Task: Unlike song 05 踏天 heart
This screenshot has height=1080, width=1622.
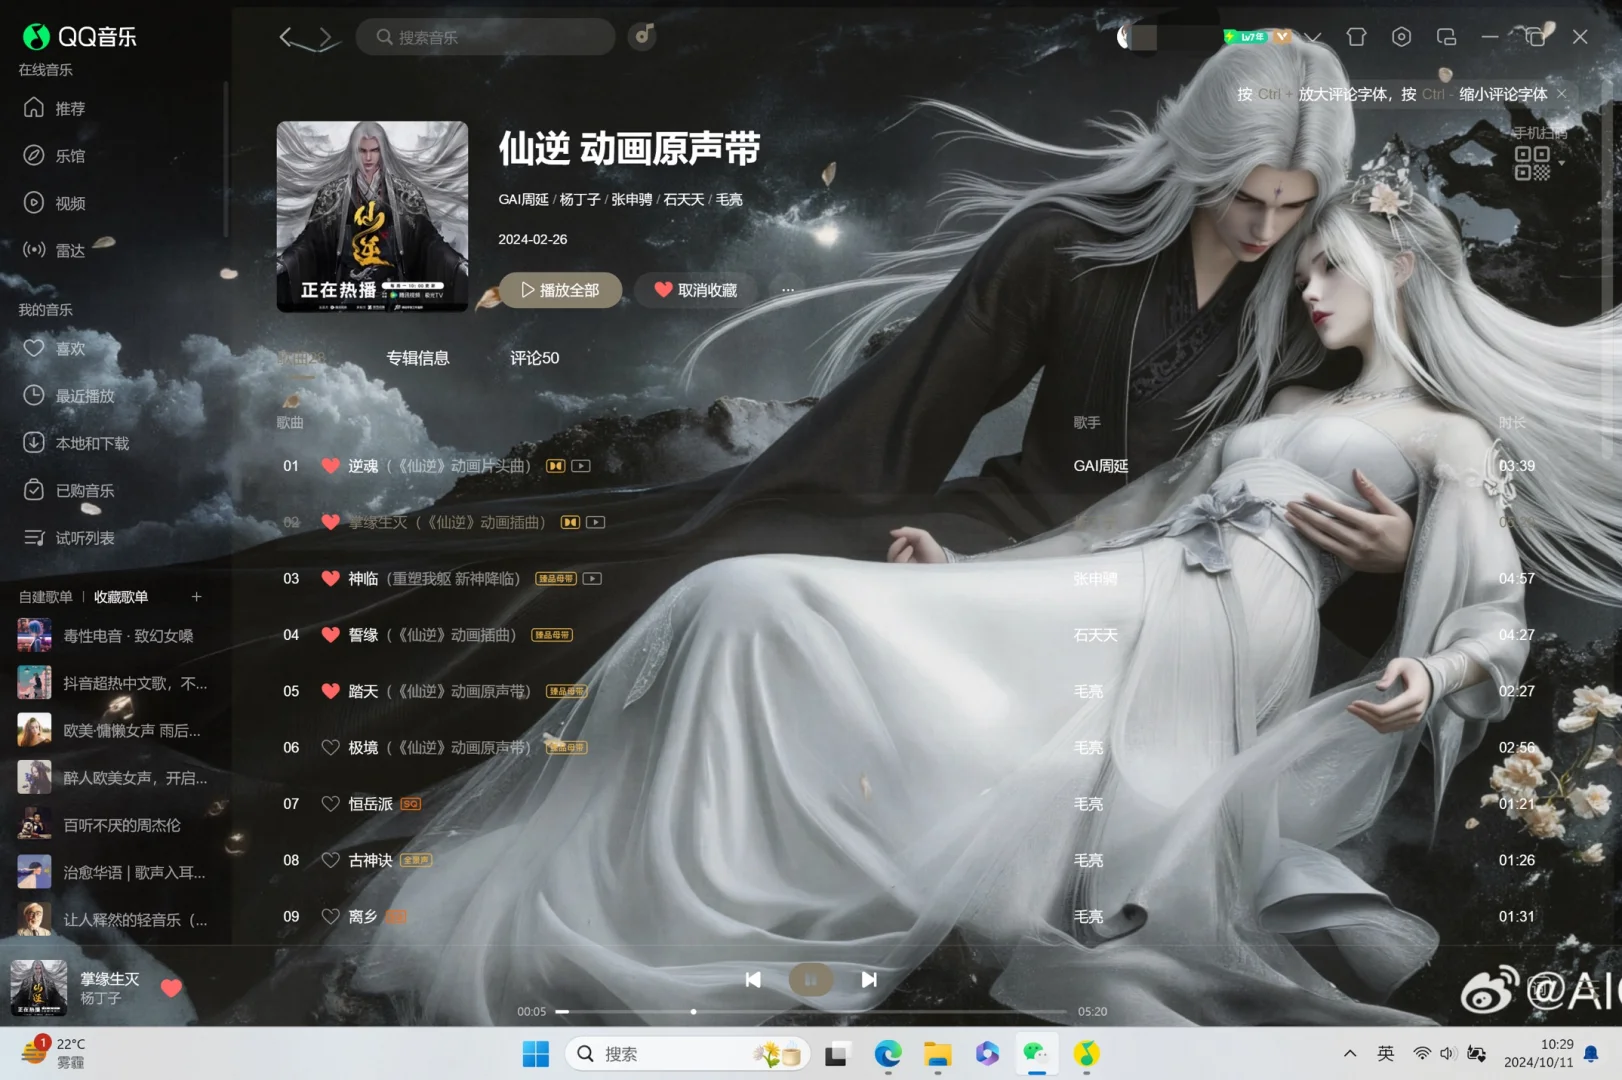Action: coord(331,691)
